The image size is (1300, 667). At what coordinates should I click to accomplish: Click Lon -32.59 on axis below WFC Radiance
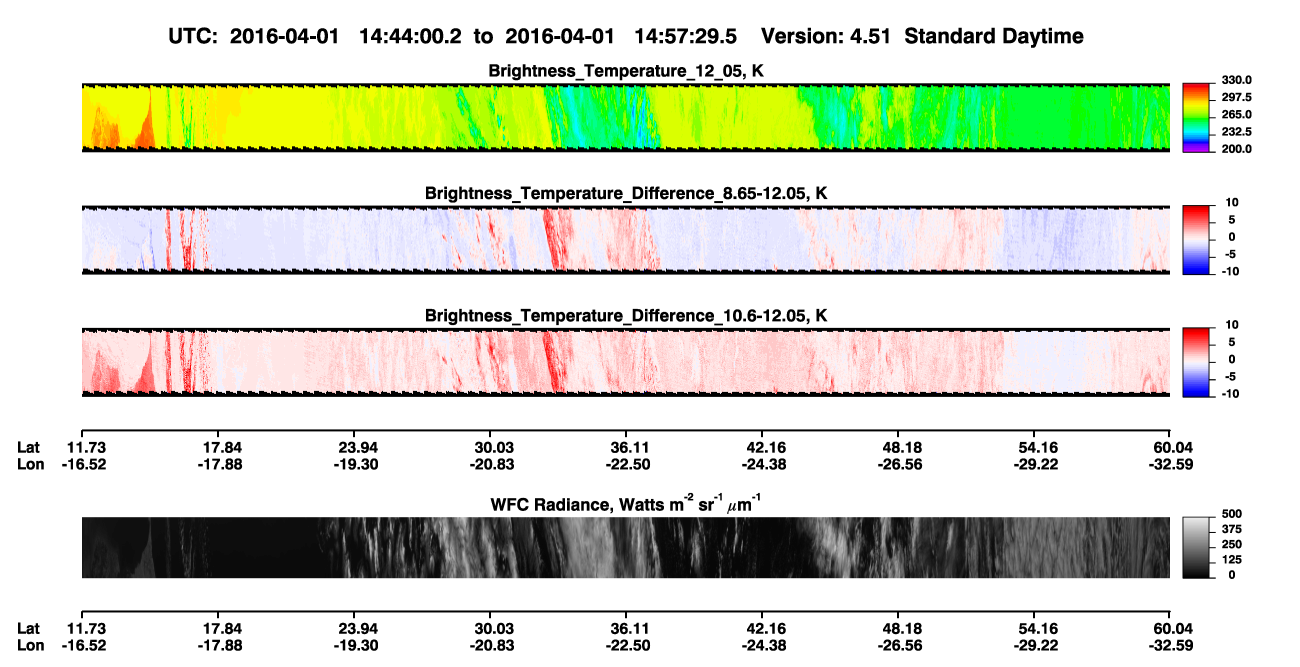tap(1171, 644)
